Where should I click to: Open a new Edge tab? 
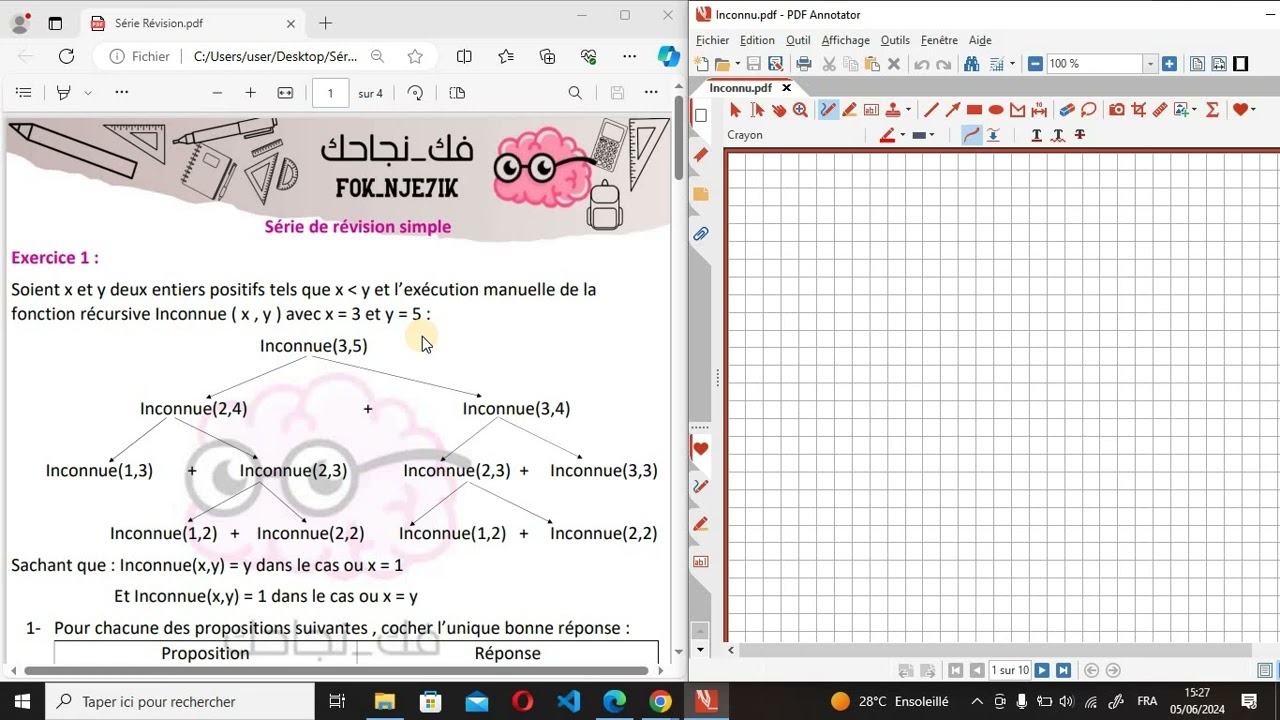click(325, 23)
